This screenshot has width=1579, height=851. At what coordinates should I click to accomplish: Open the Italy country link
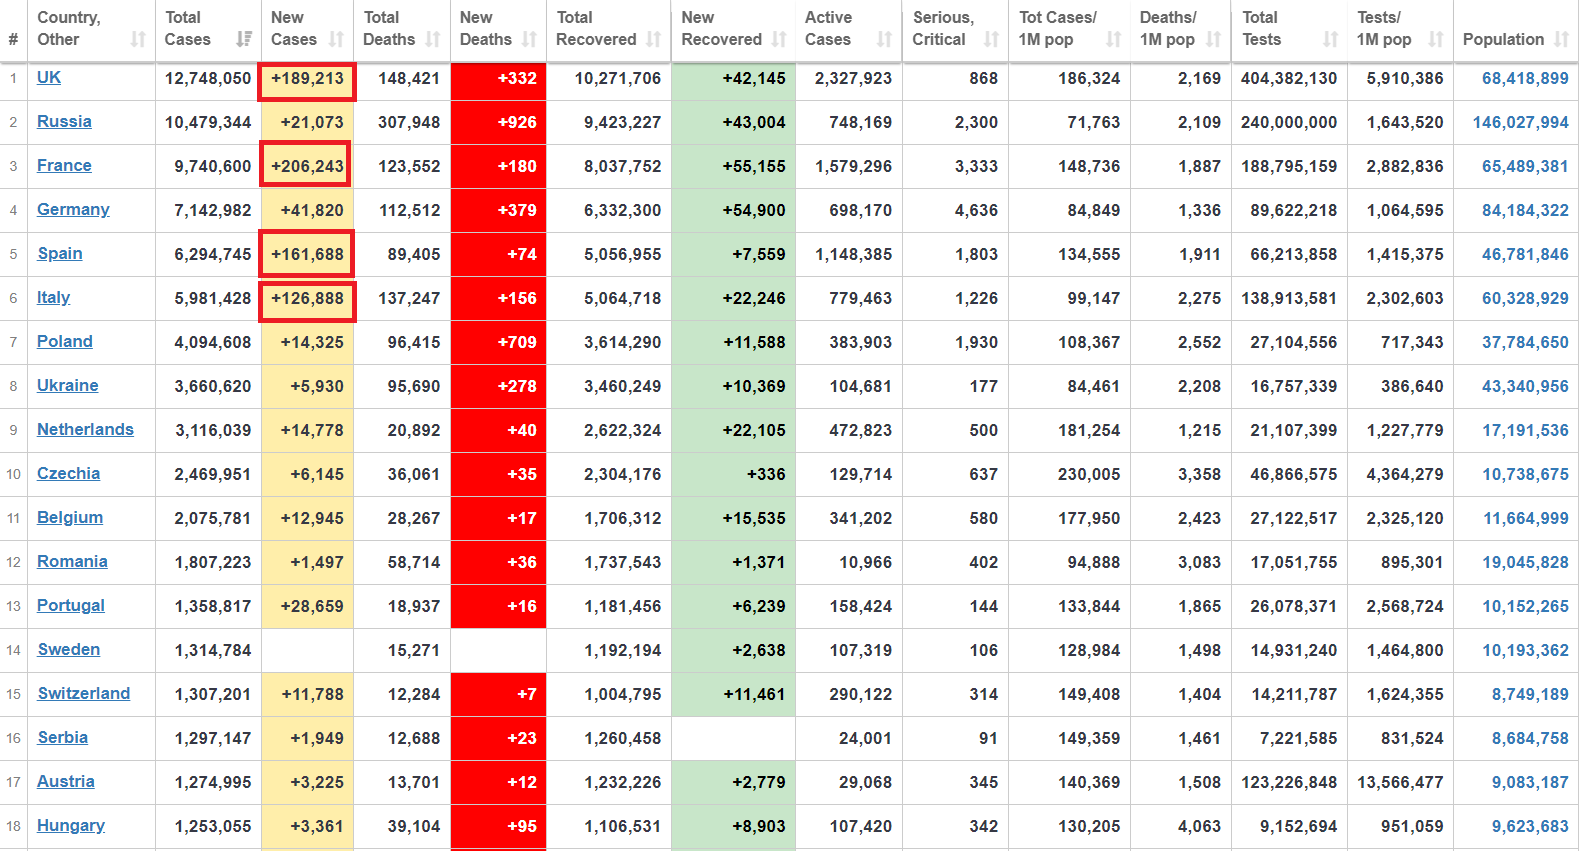[54, 297]
